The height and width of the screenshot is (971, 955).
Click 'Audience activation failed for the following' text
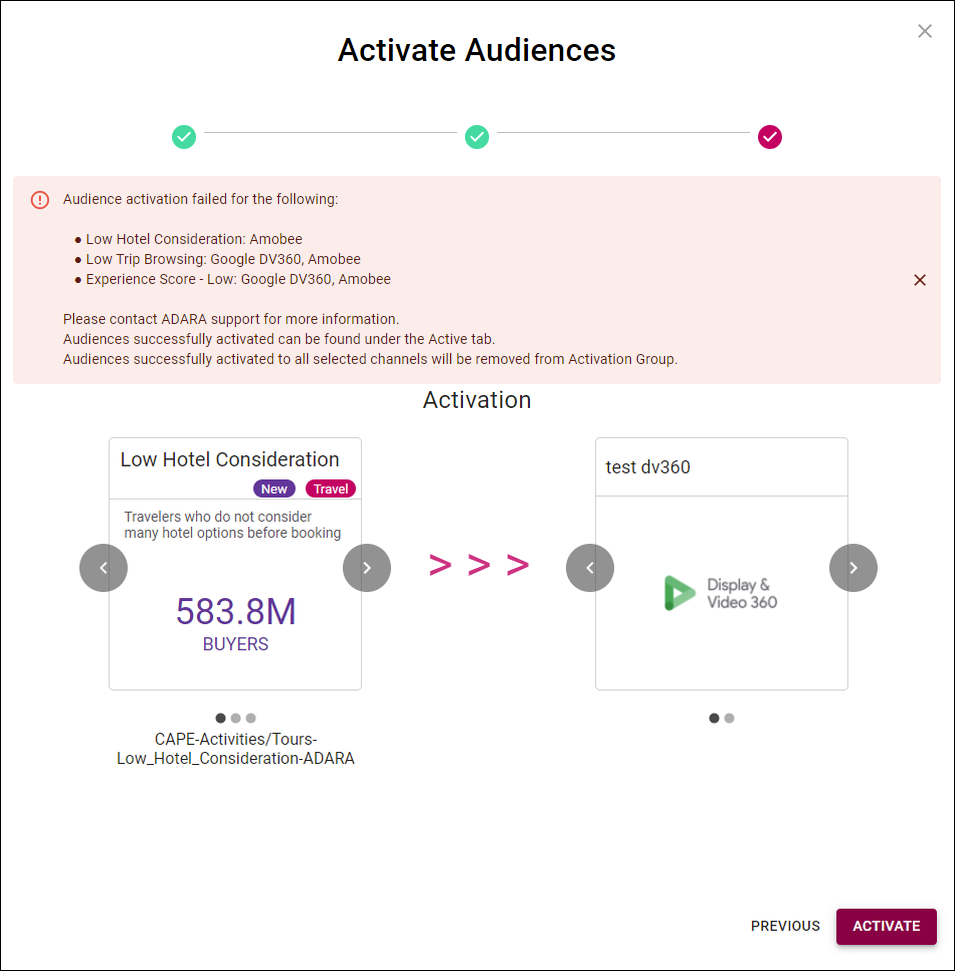201,199
